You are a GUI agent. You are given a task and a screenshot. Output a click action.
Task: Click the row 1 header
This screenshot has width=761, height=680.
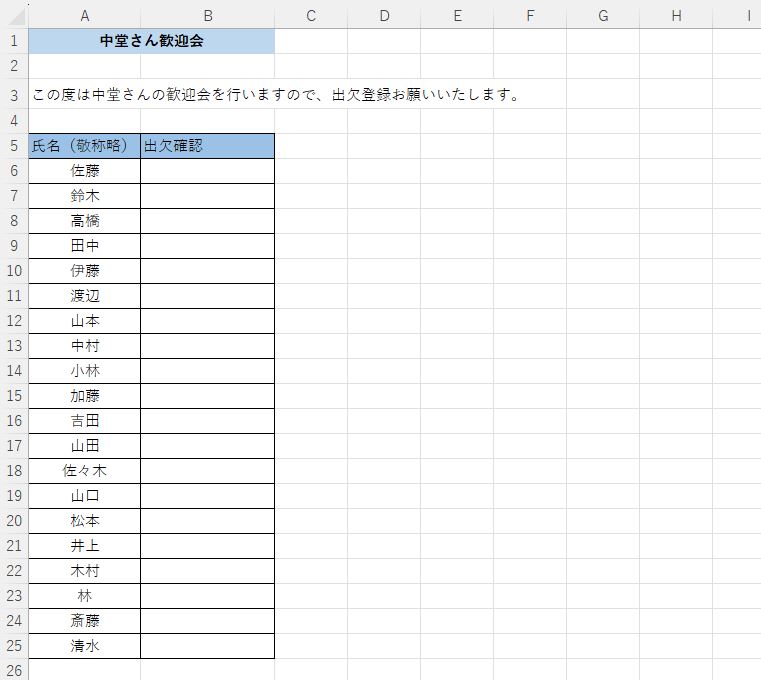point(14,41)
